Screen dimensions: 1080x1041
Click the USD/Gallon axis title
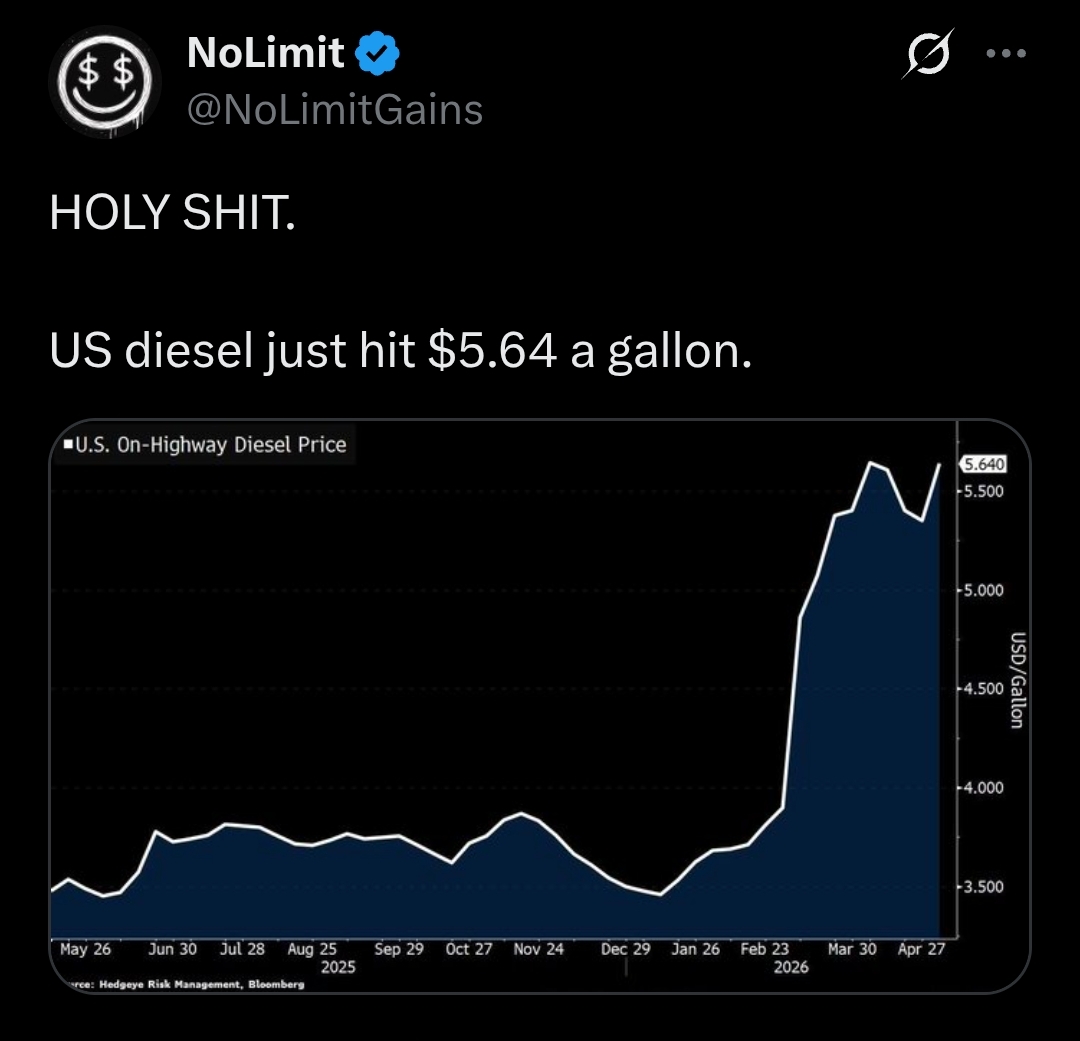1017,680
